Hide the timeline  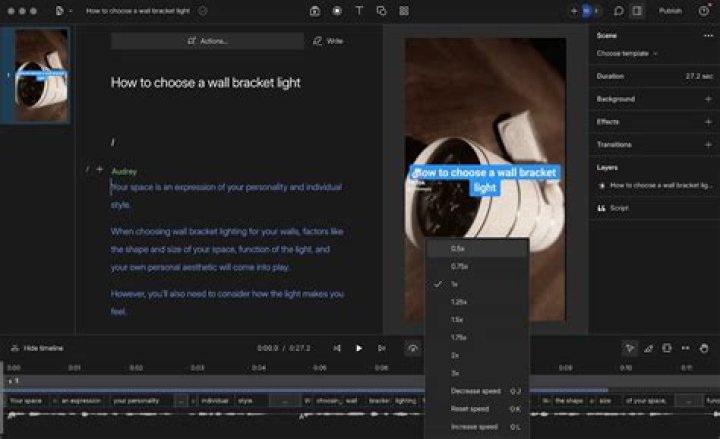37,348
